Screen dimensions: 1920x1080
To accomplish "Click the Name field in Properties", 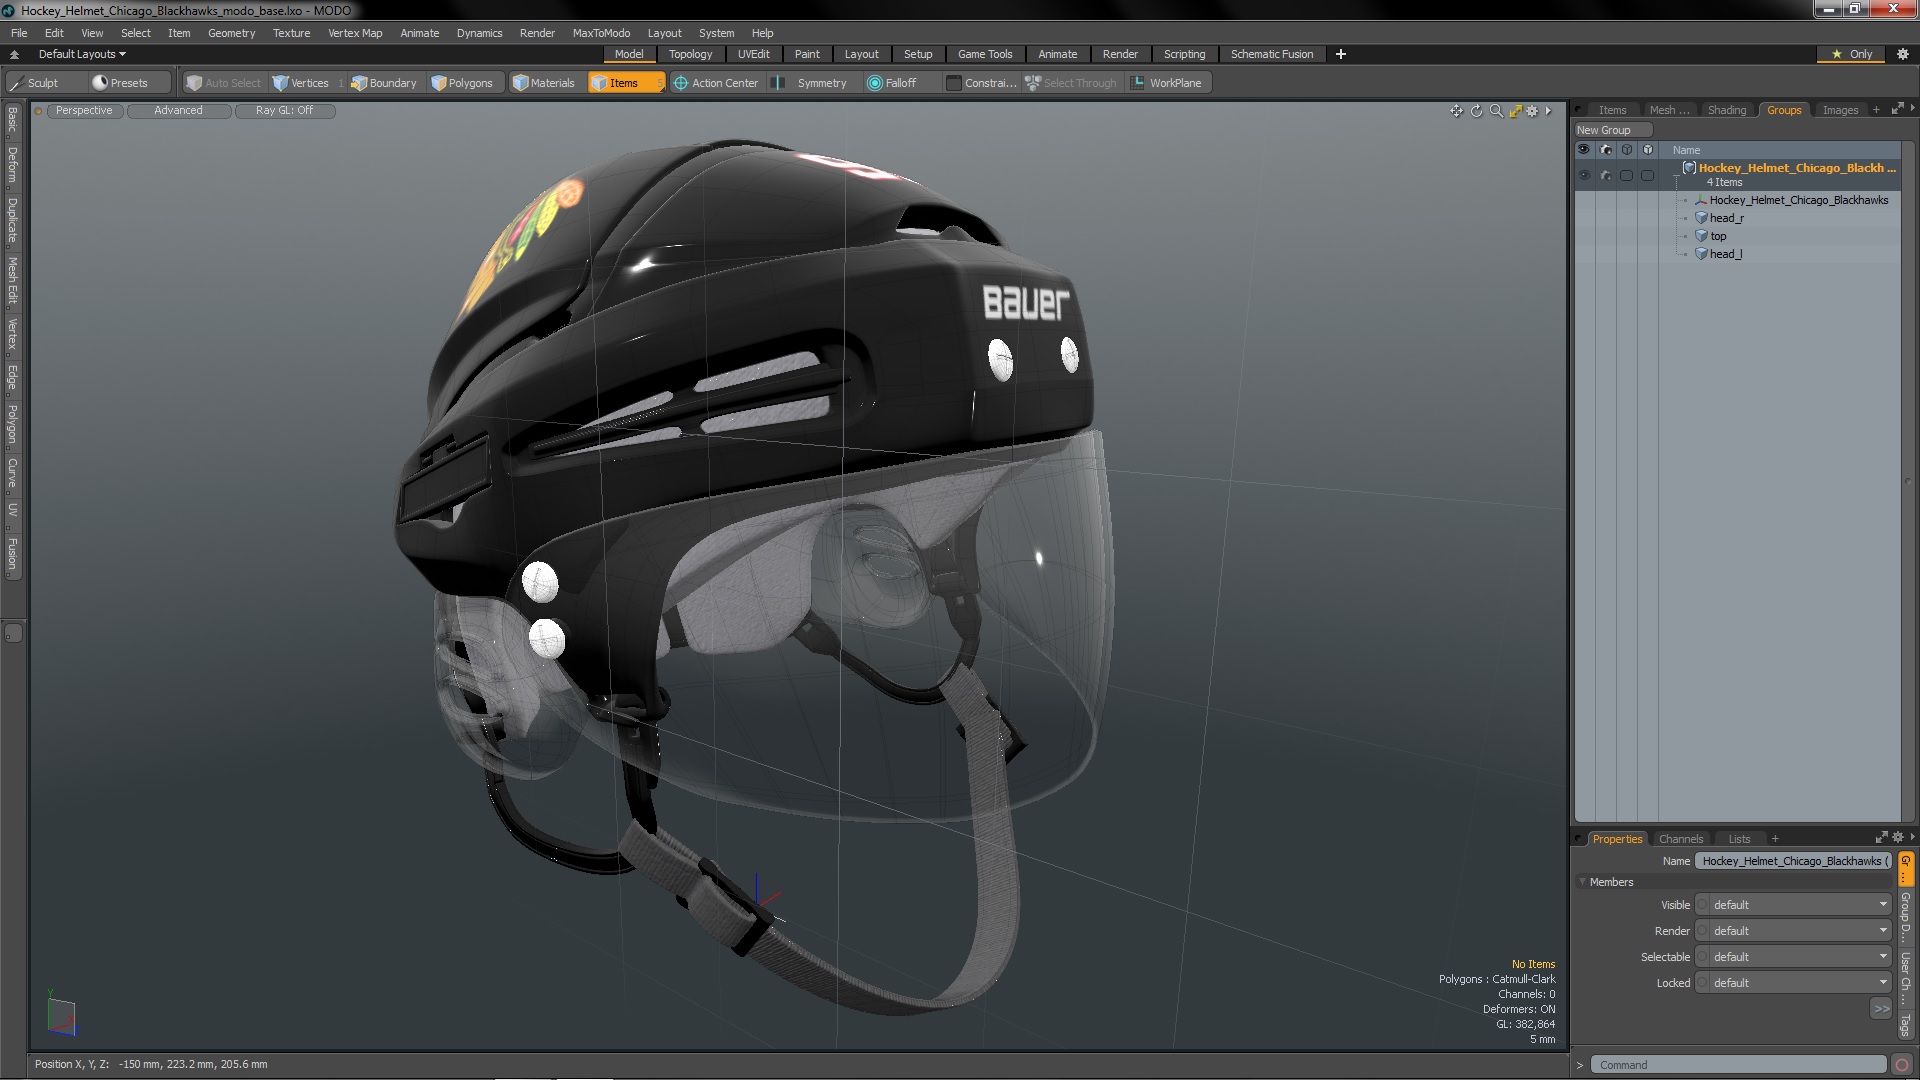I will point(1794,861).
